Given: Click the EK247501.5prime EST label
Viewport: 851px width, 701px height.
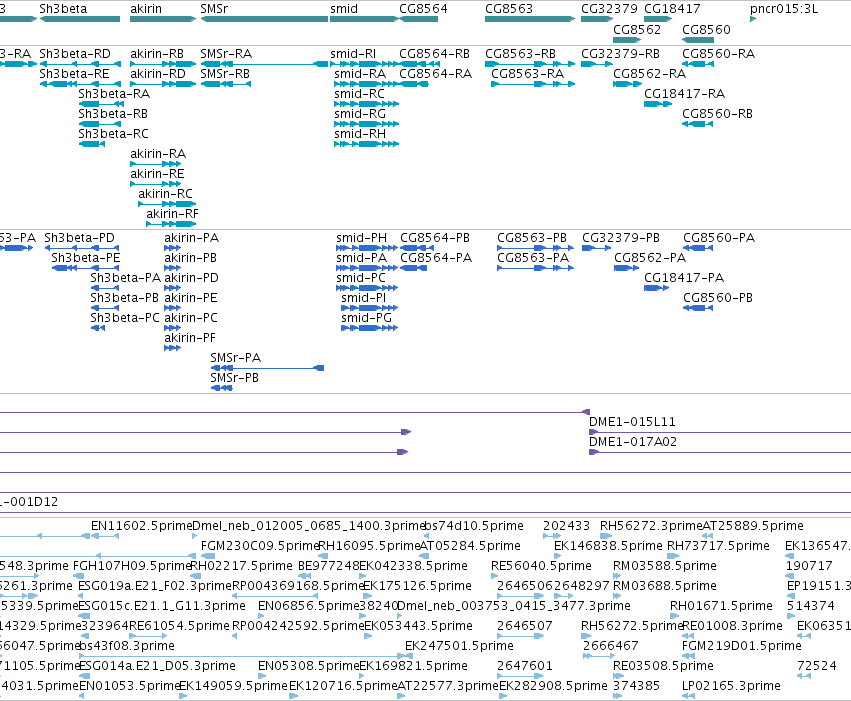Looking at the screenshot, I should (459, 646).
